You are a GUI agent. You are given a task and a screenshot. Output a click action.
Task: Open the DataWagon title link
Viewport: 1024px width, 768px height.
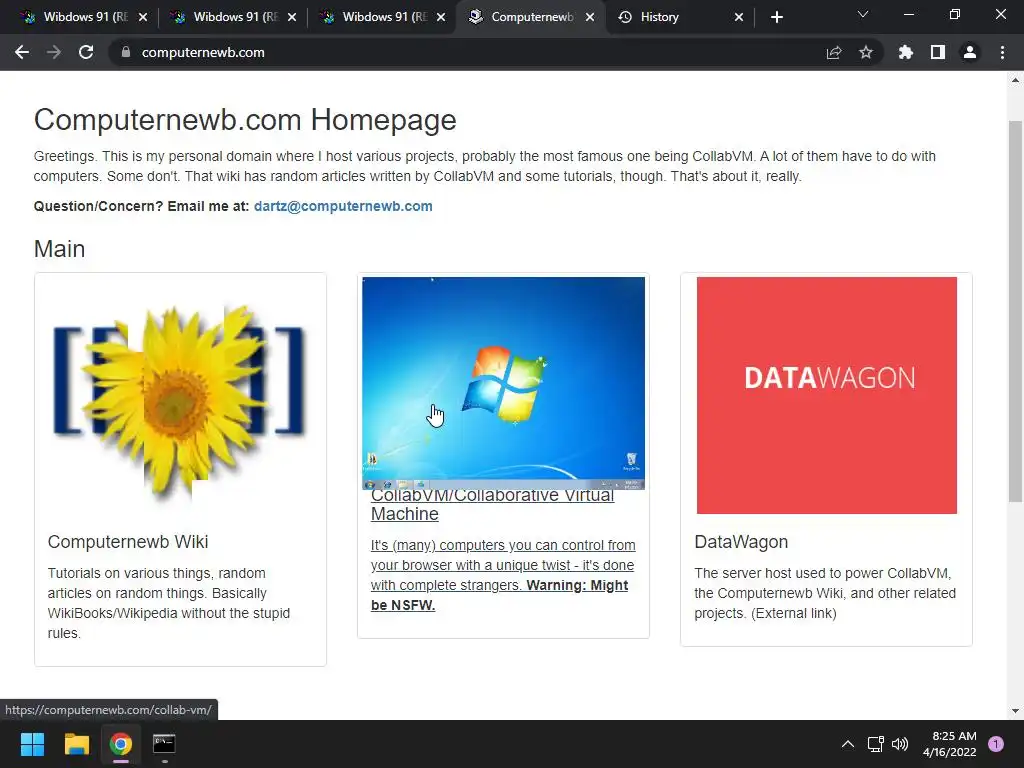(x=741, y=542)
